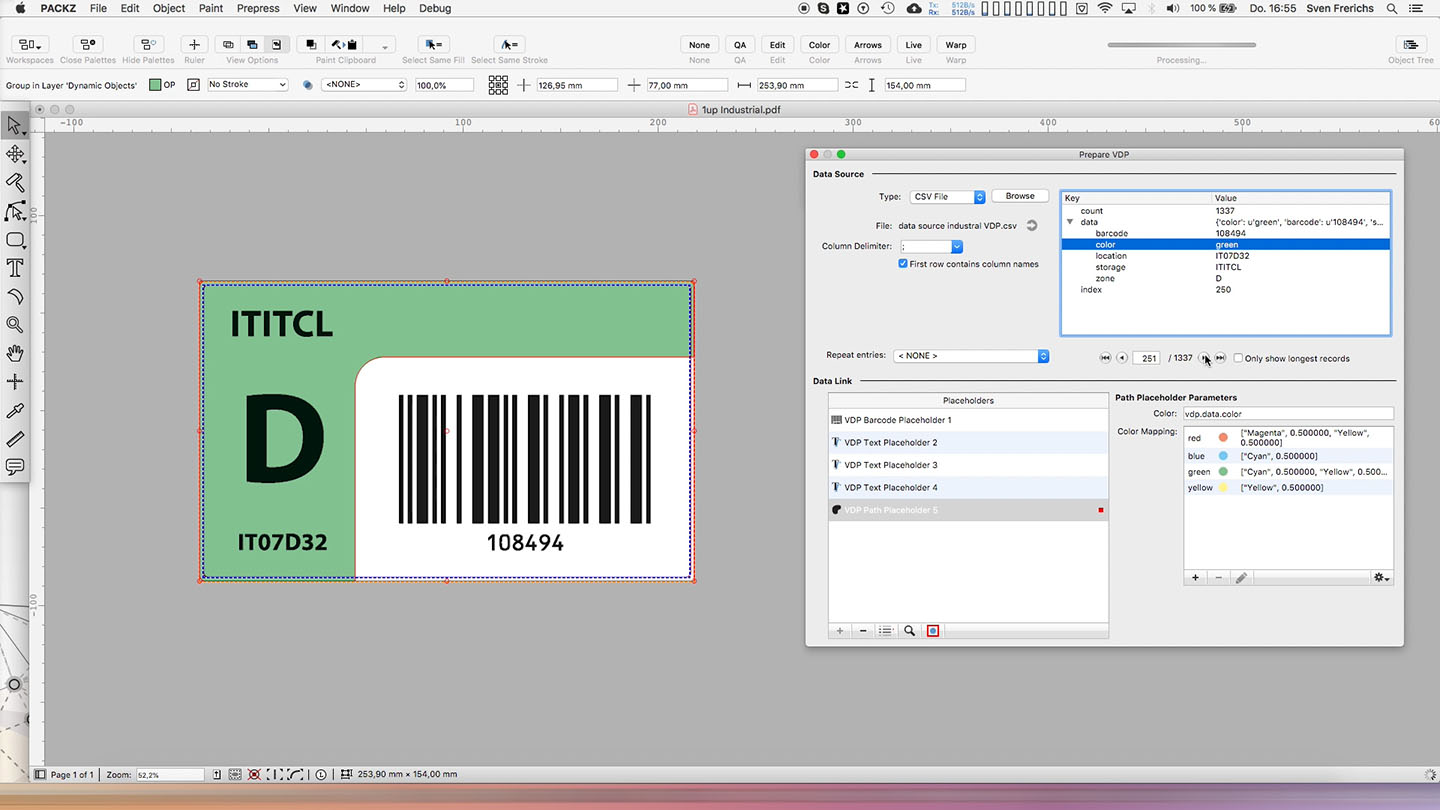The image size is (1440, 810).
Task: Select the Hand pan tool
Action: pyautogui.click(x=14, y=354)
